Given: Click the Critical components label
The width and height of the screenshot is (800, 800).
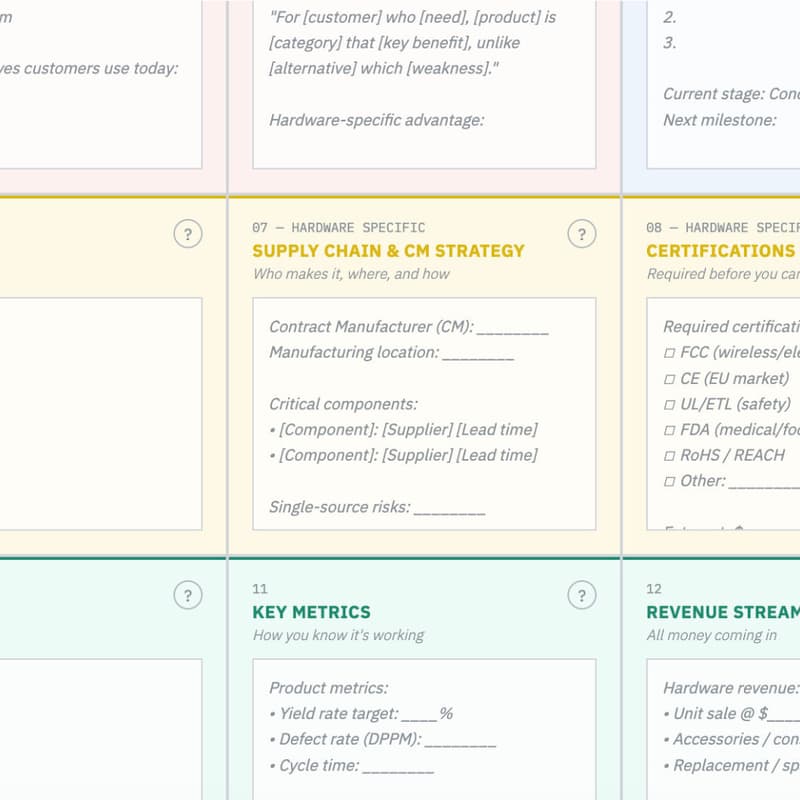Looking at the screenshot, I should click(343, 404).
